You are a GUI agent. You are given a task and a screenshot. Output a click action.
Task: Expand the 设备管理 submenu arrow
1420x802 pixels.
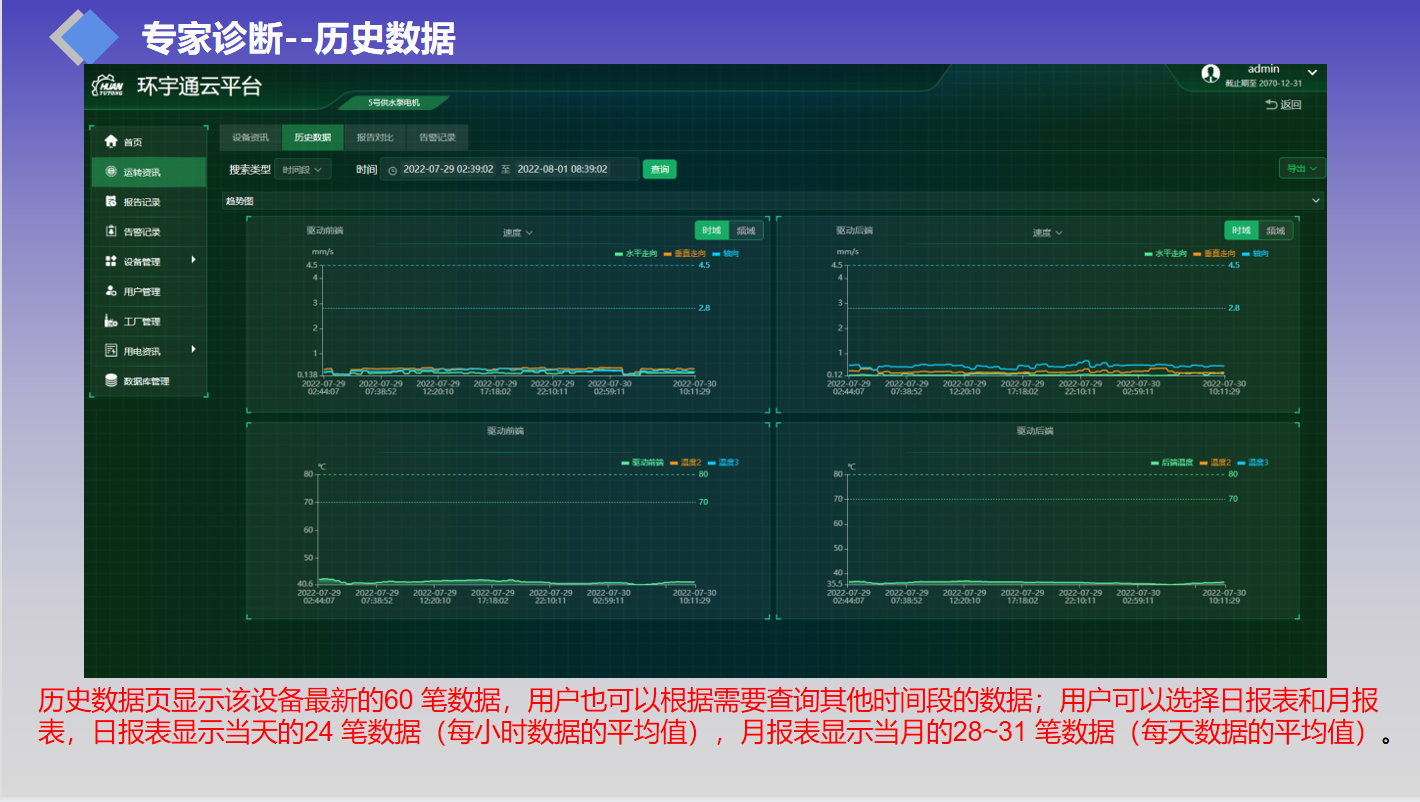[x=193, y=261]
